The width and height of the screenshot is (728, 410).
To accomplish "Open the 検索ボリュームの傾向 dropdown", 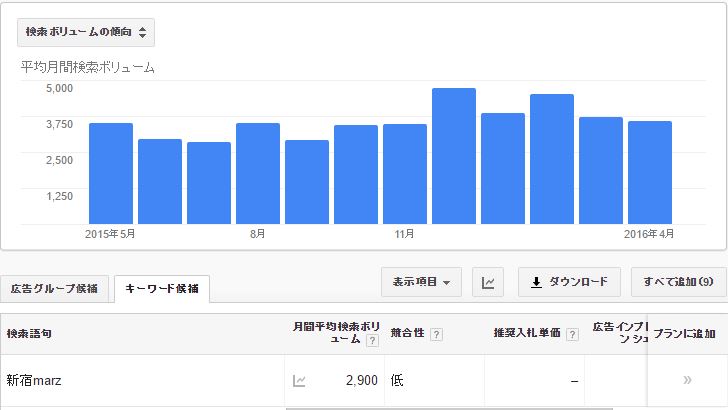I will point(86,33).
